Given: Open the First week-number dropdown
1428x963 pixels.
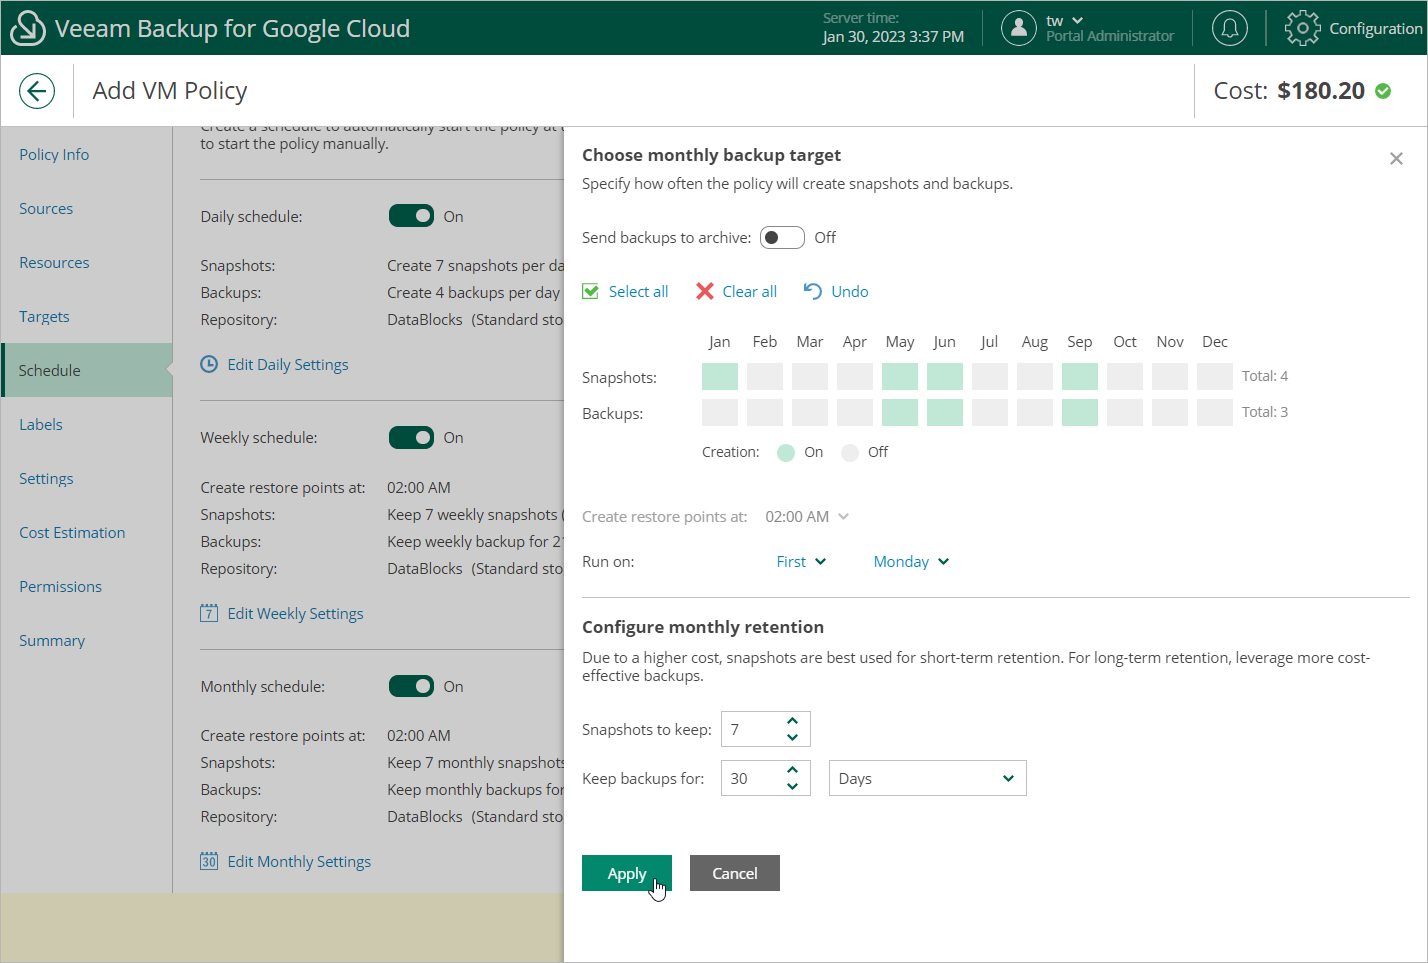Looking at the screenshot, I should (x=801, y=562).
